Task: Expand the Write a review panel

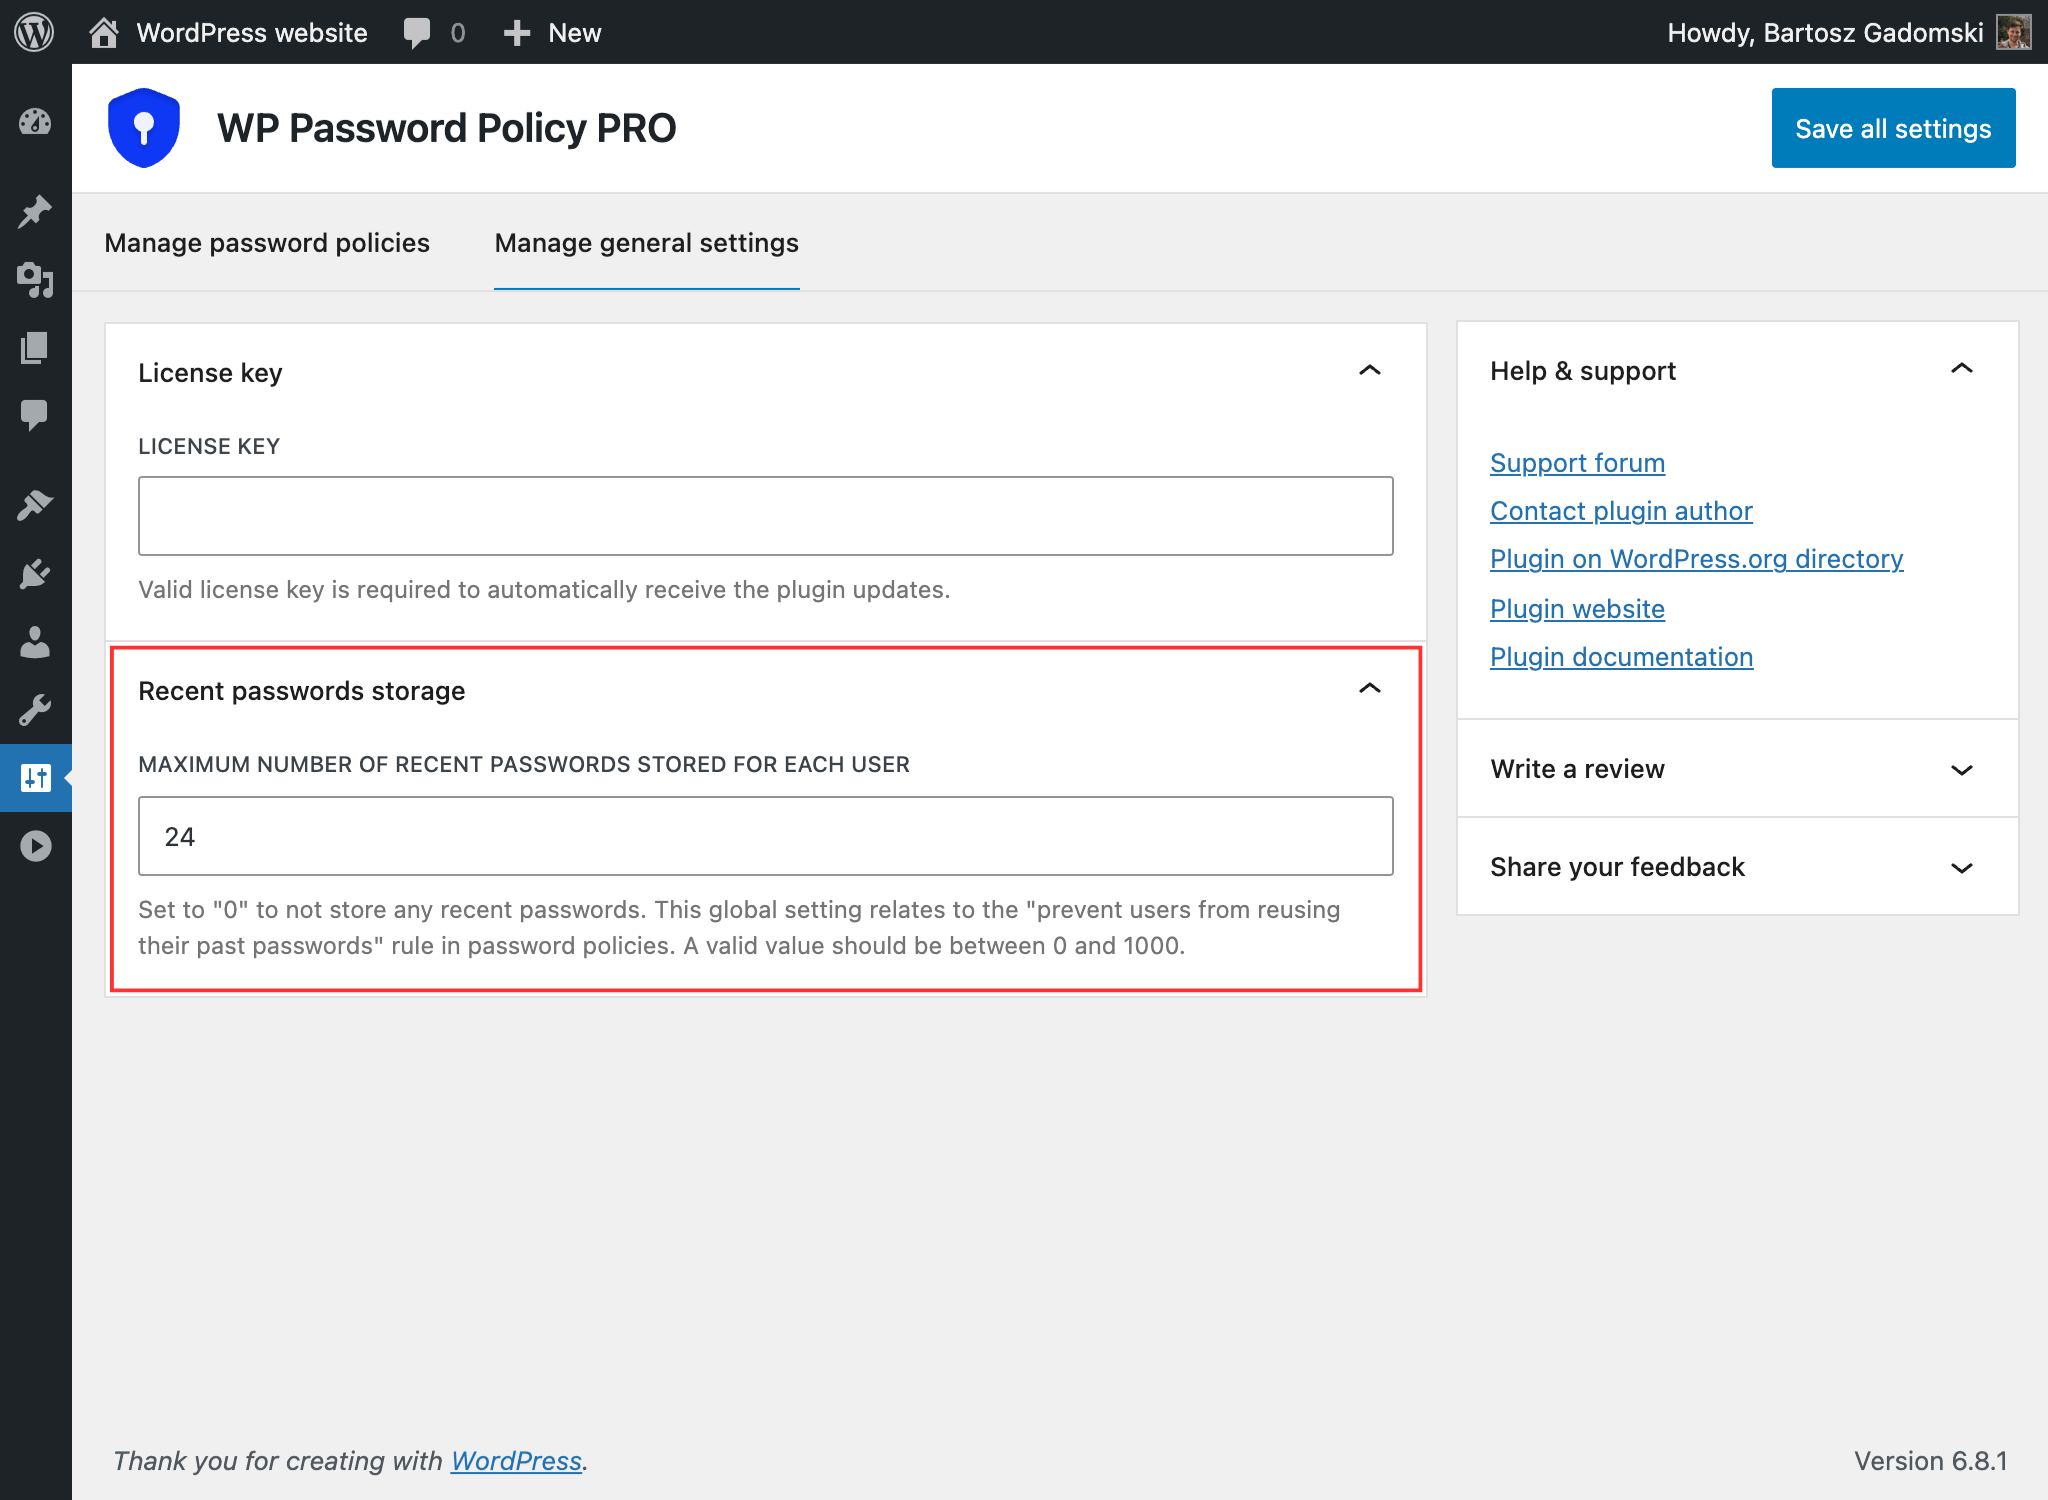Action: pyautogui.click(x=1962, y=769)
